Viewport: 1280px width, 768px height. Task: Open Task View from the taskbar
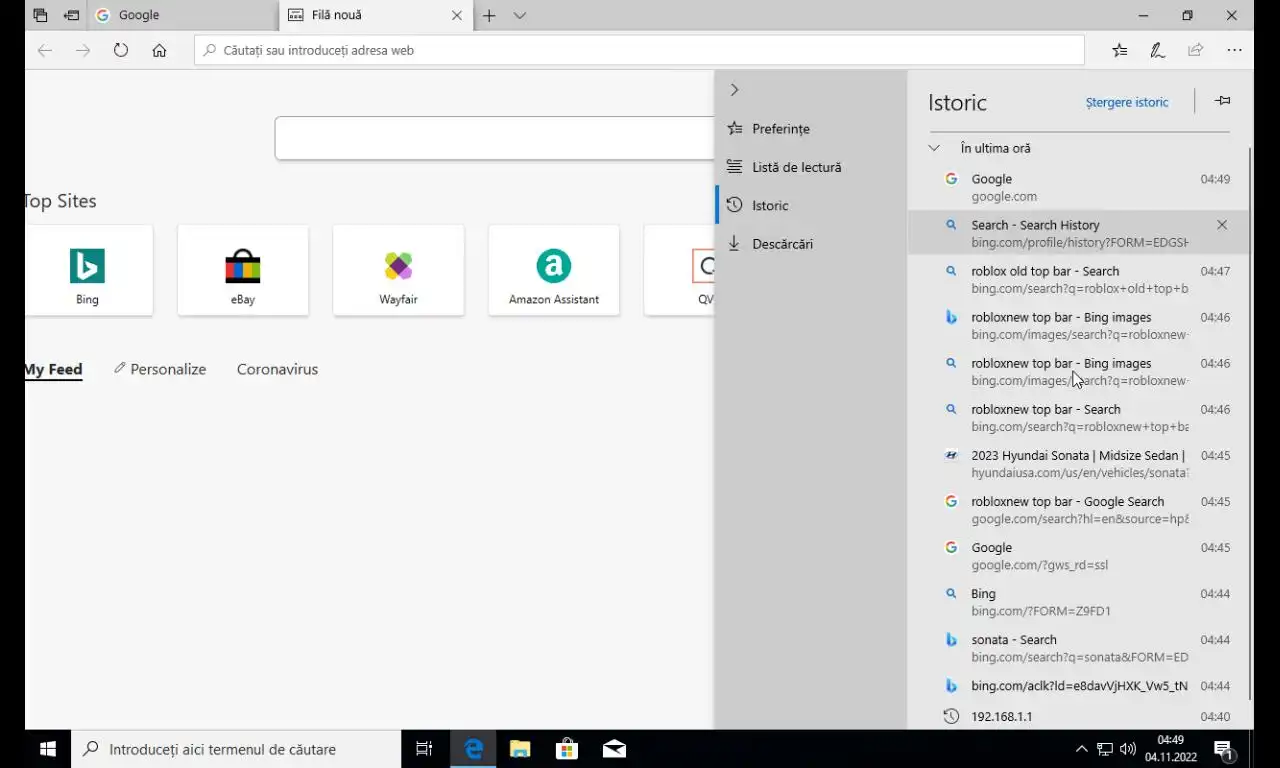tap(424, 749)
